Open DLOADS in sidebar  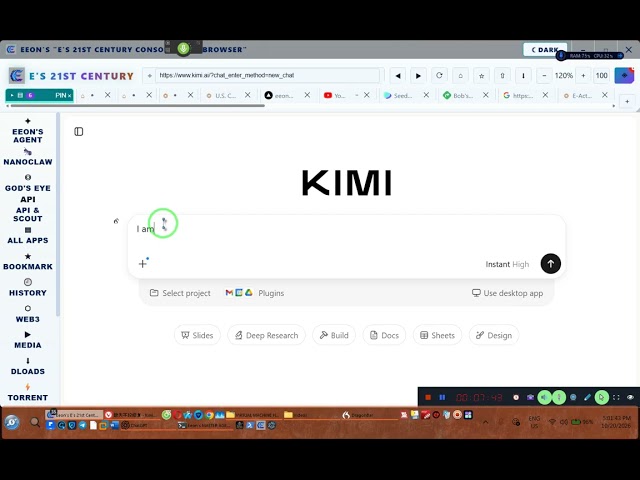coord(28,367)
